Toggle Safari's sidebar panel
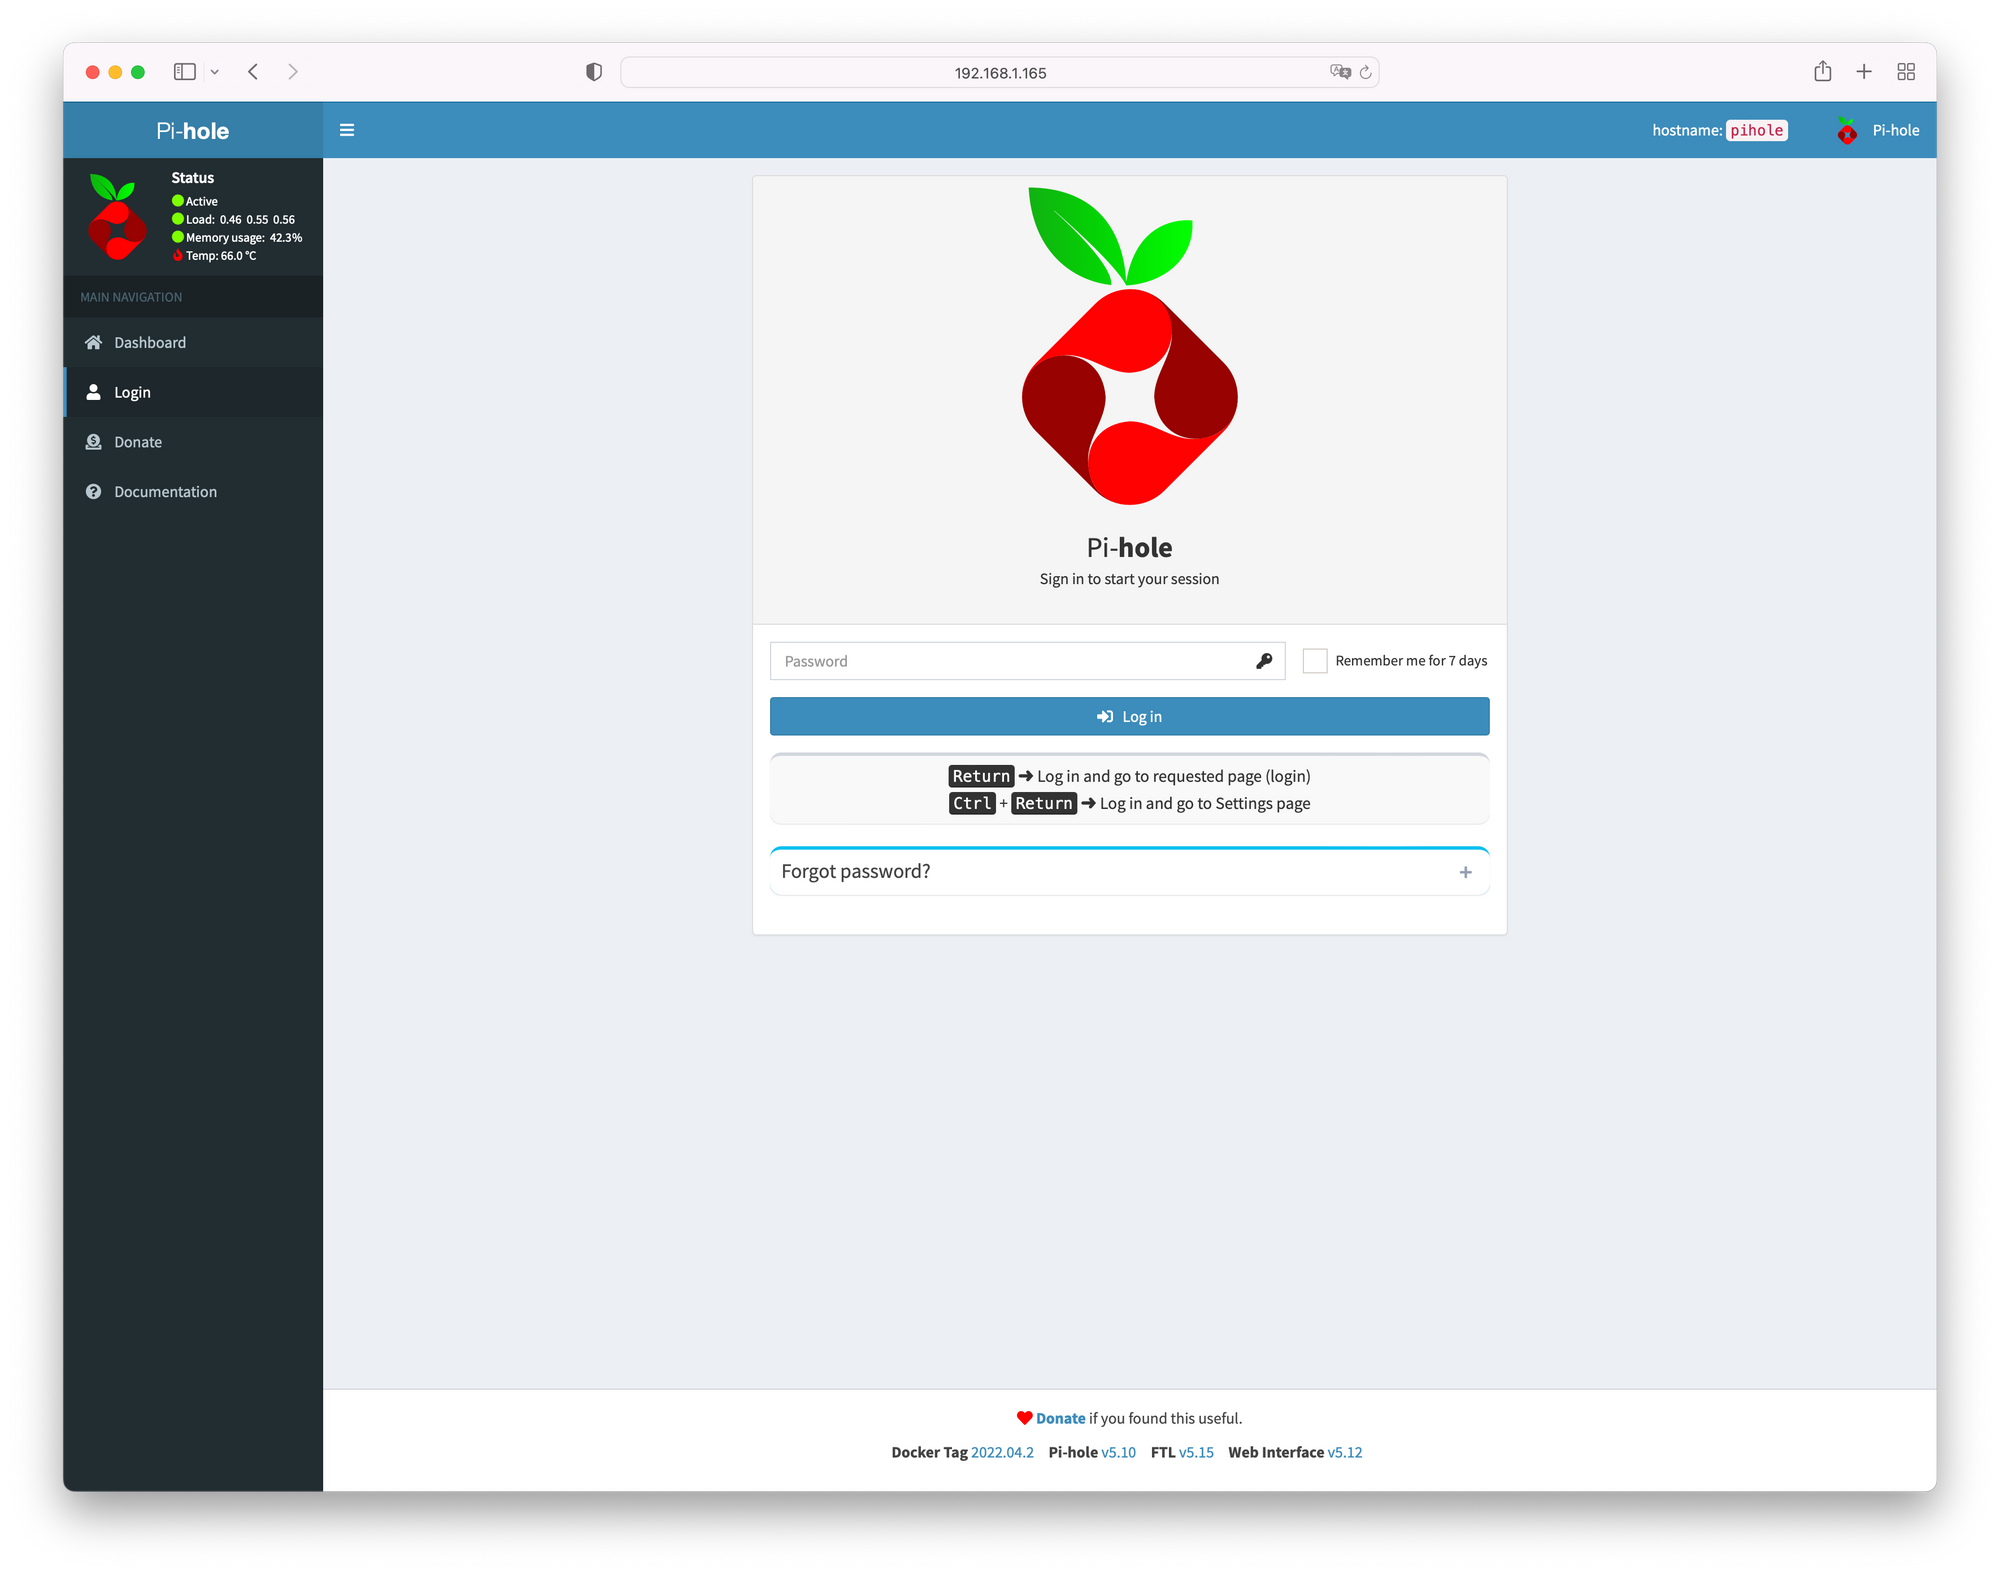Screen dimensions: 2000x1575 (185, 72)
